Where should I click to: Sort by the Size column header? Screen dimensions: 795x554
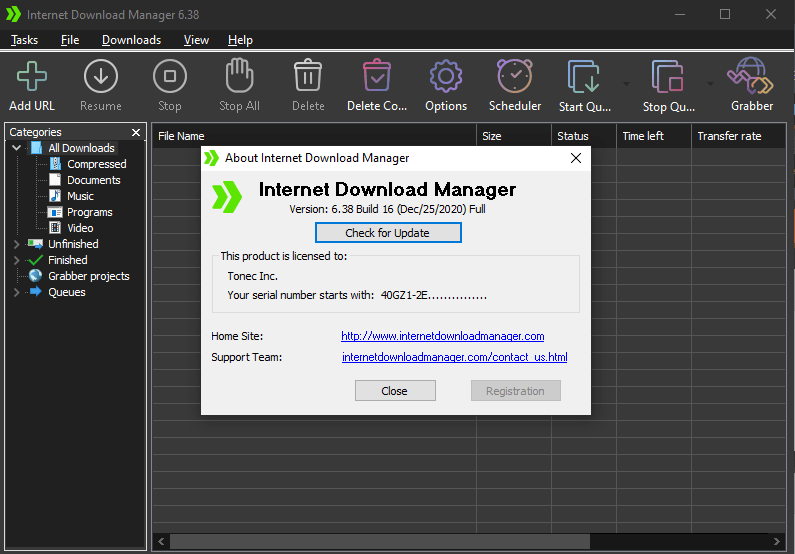(x=514, y=136)
